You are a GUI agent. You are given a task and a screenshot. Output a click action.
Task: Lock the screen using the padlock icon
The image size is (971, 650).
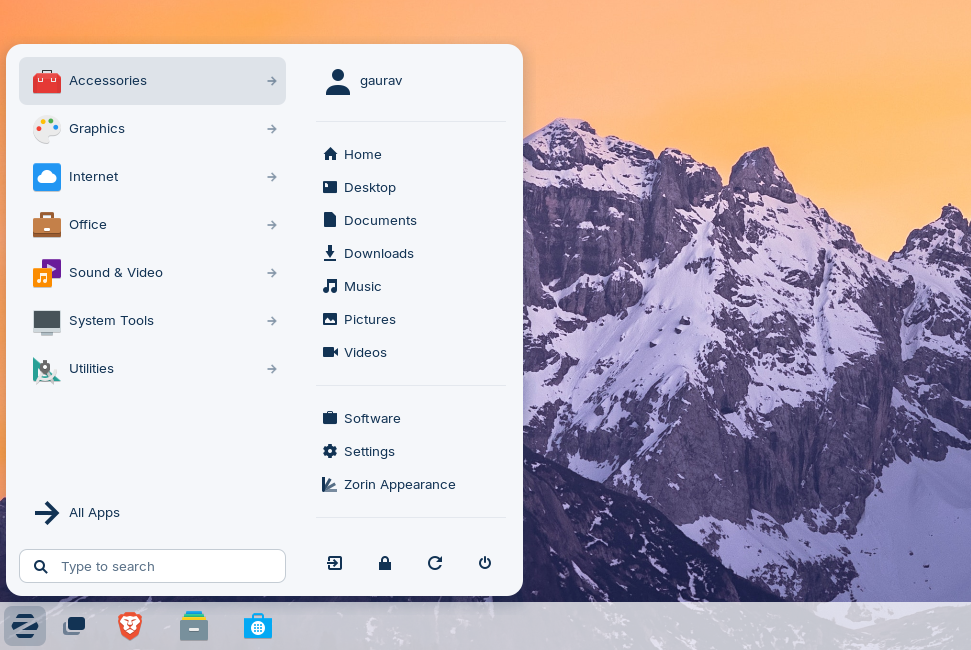point(385,563)
